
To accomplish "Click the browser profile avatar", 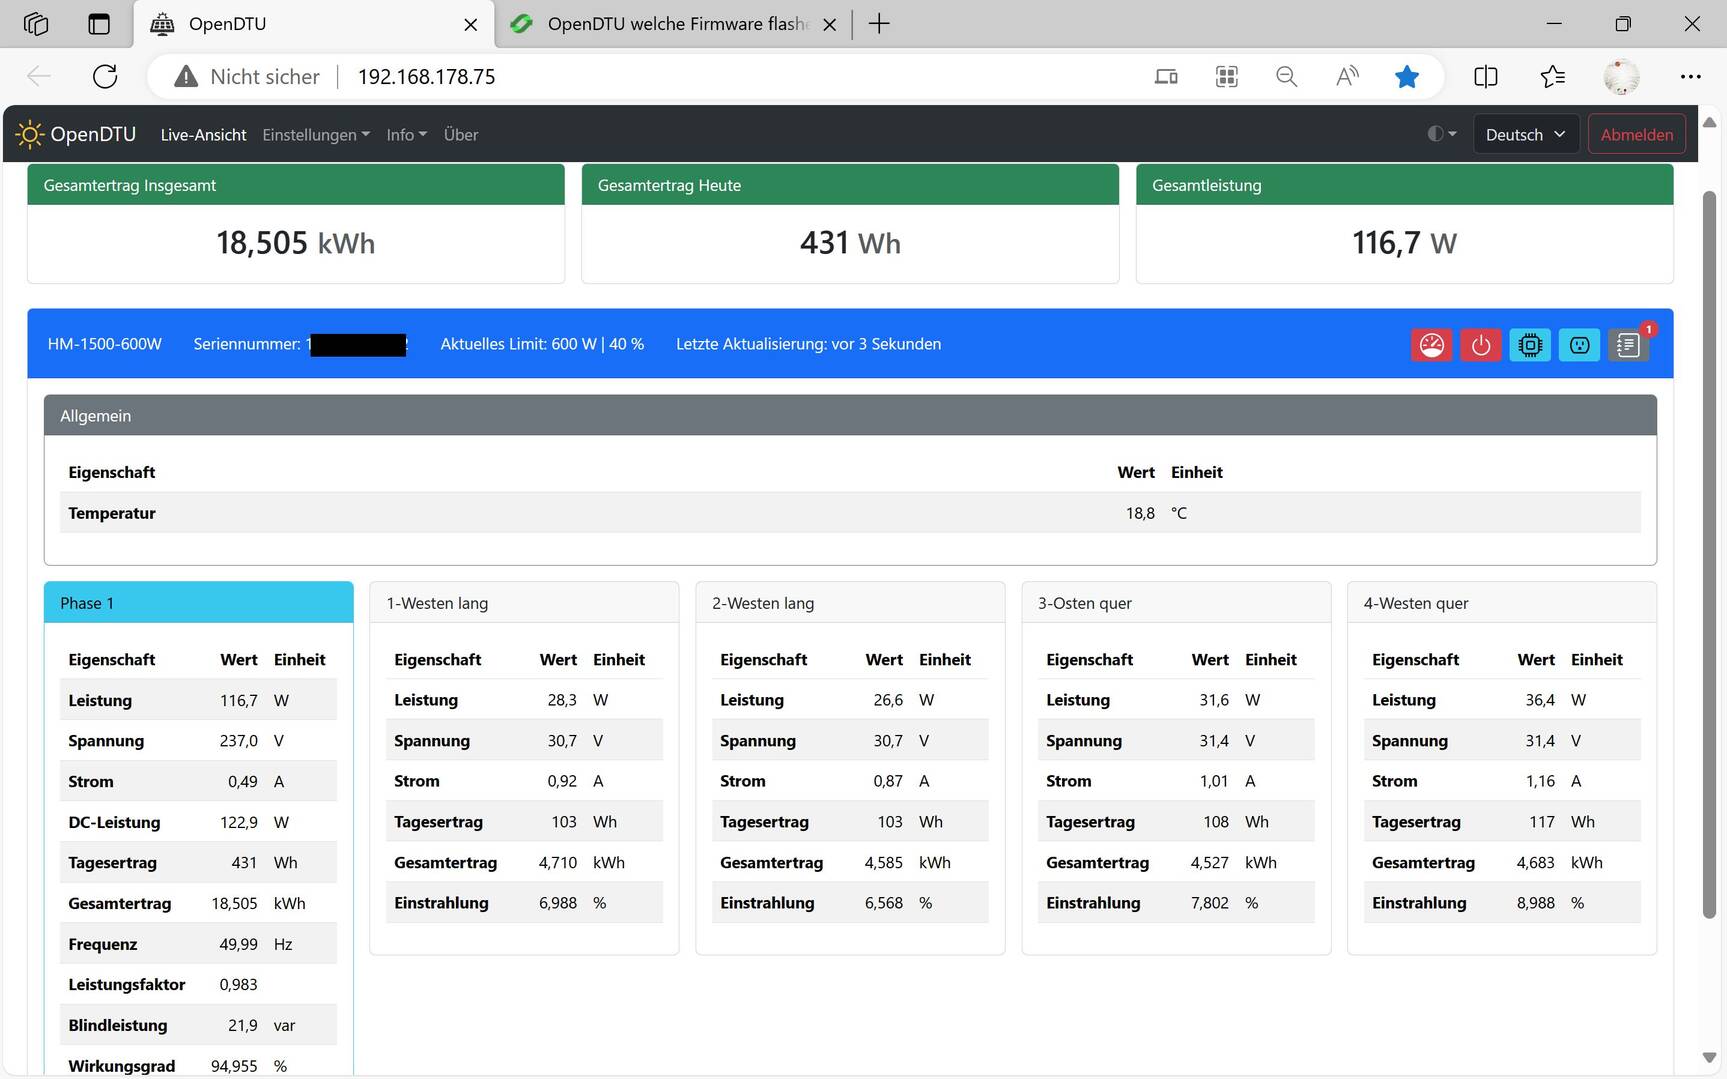I will coord(1621,77).
